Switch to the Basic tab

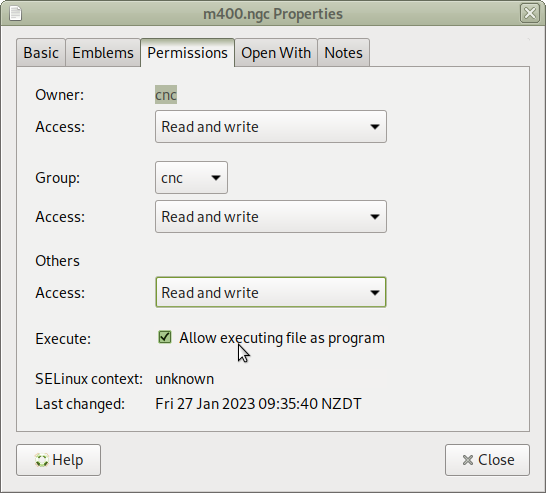tap(41, 53)
